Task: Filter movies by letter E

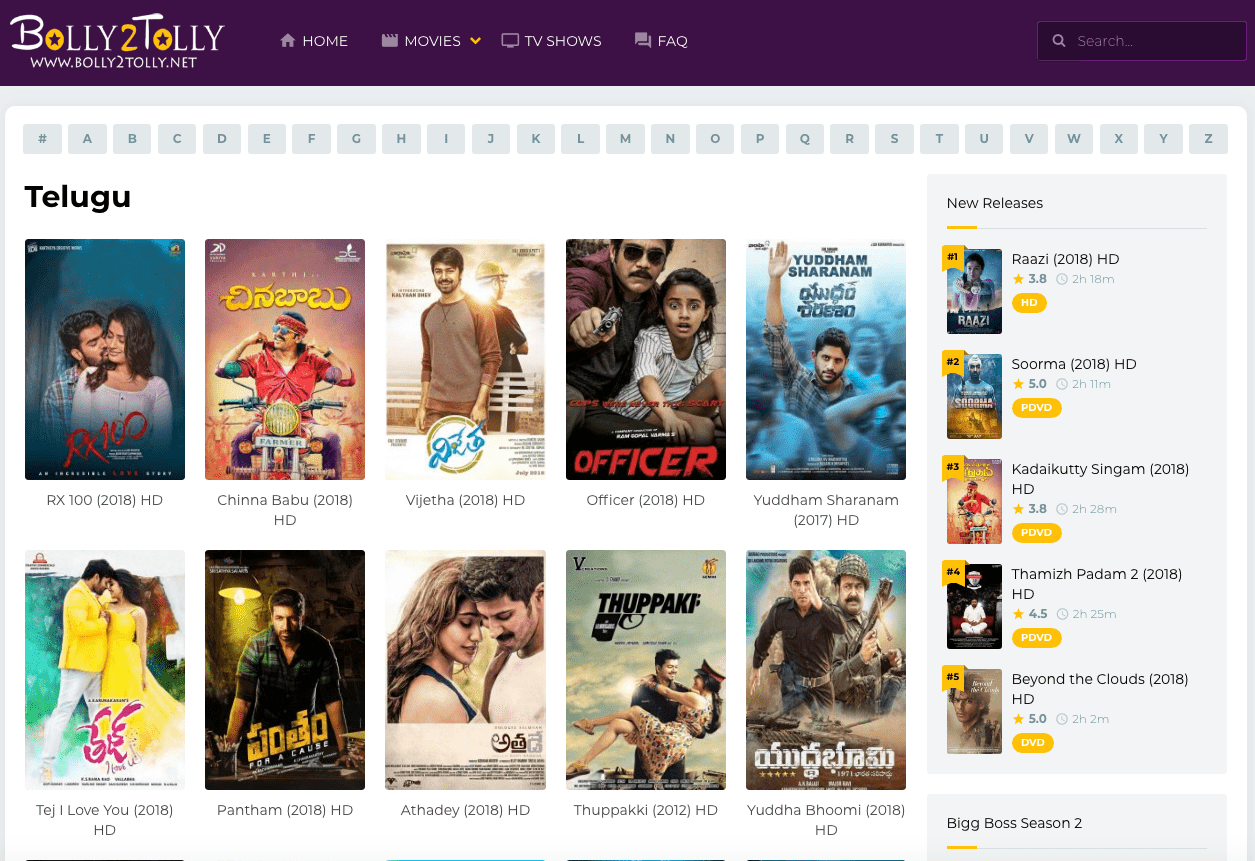Action: [267, 139]
